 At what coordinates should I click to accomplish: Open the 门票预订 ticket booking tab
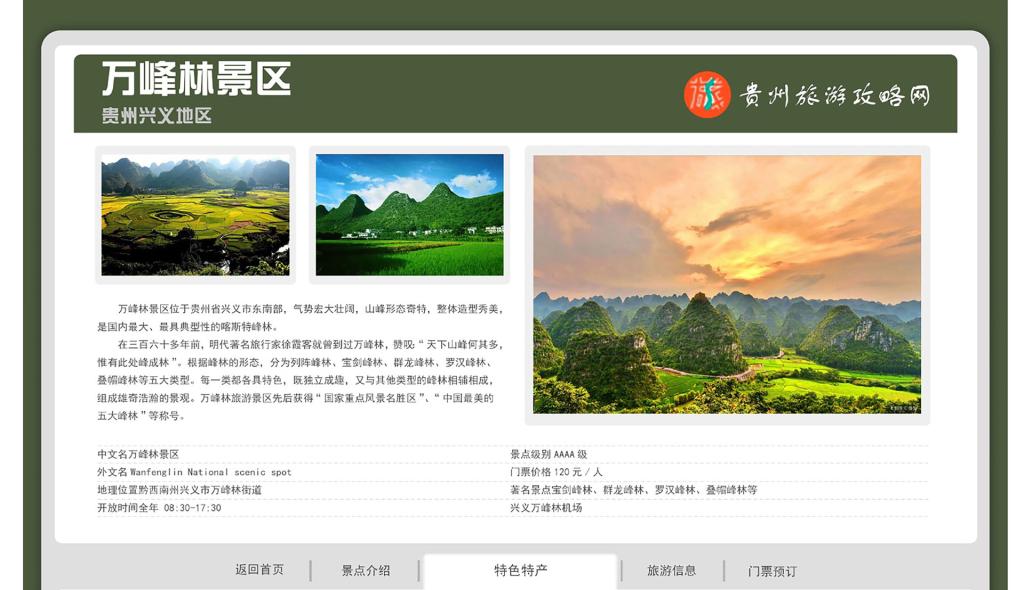coord(772,572)
